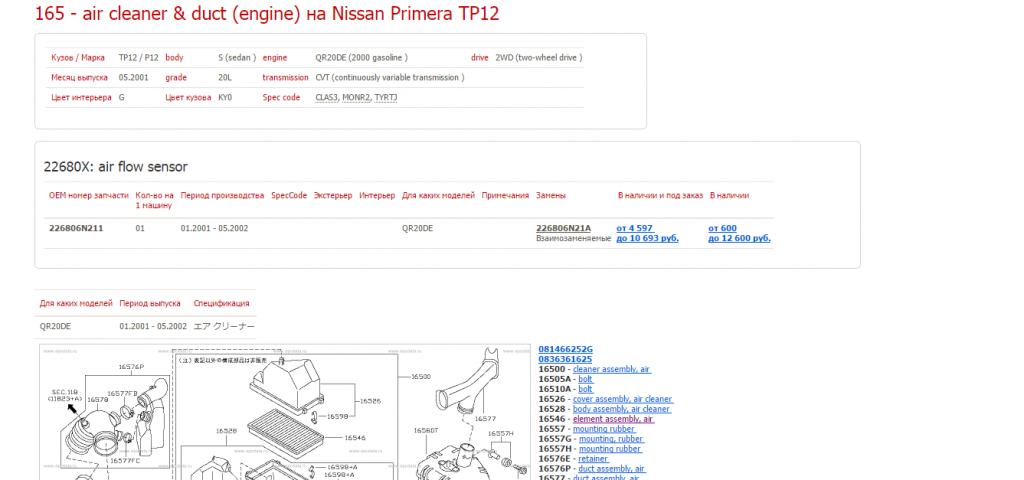Click label 16557H in the parts diagram
Screen dimensions: 1024x480
(501, 433)
